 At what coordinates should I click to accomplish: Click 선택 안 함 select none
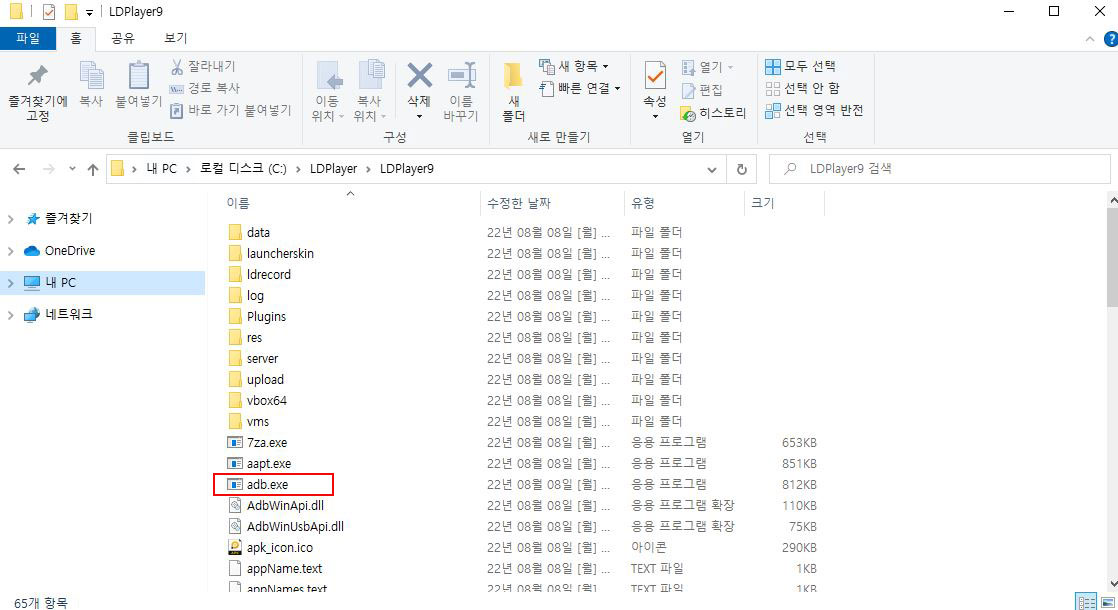point(802,88)
